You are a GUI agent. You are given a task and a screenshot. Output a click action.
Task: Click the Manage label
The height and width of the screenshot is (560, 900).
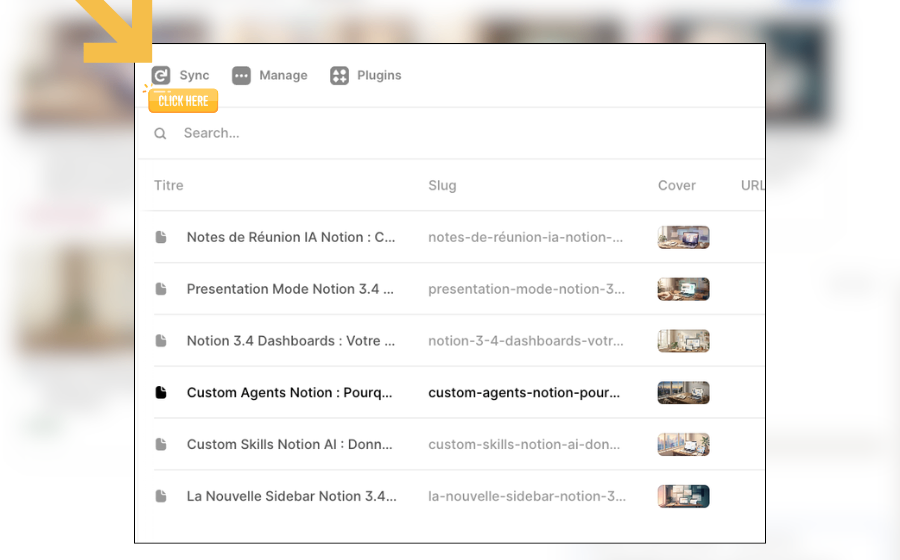283,75
